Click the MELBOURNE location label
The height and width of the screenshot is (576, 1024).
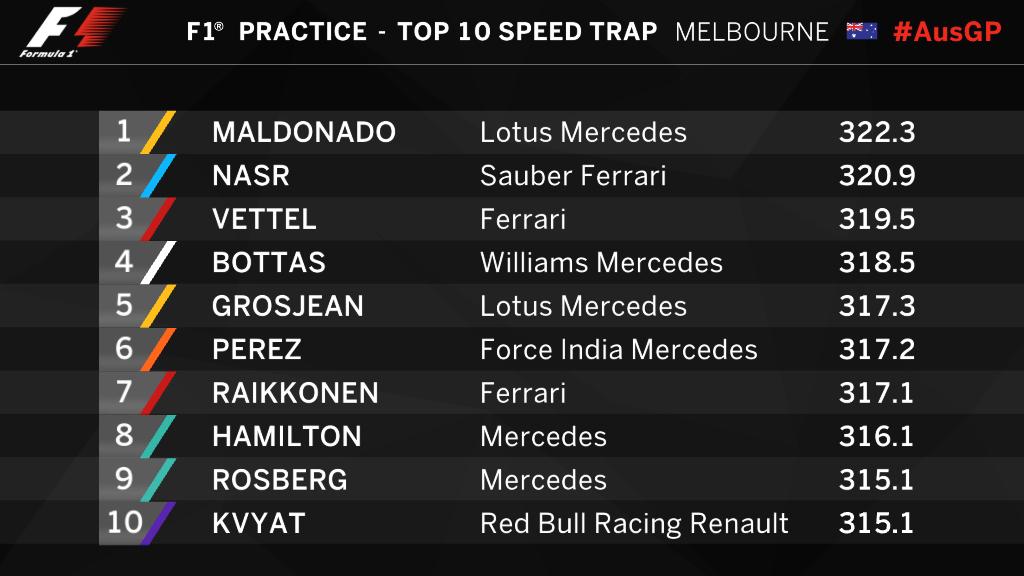(x=752, y=32)
